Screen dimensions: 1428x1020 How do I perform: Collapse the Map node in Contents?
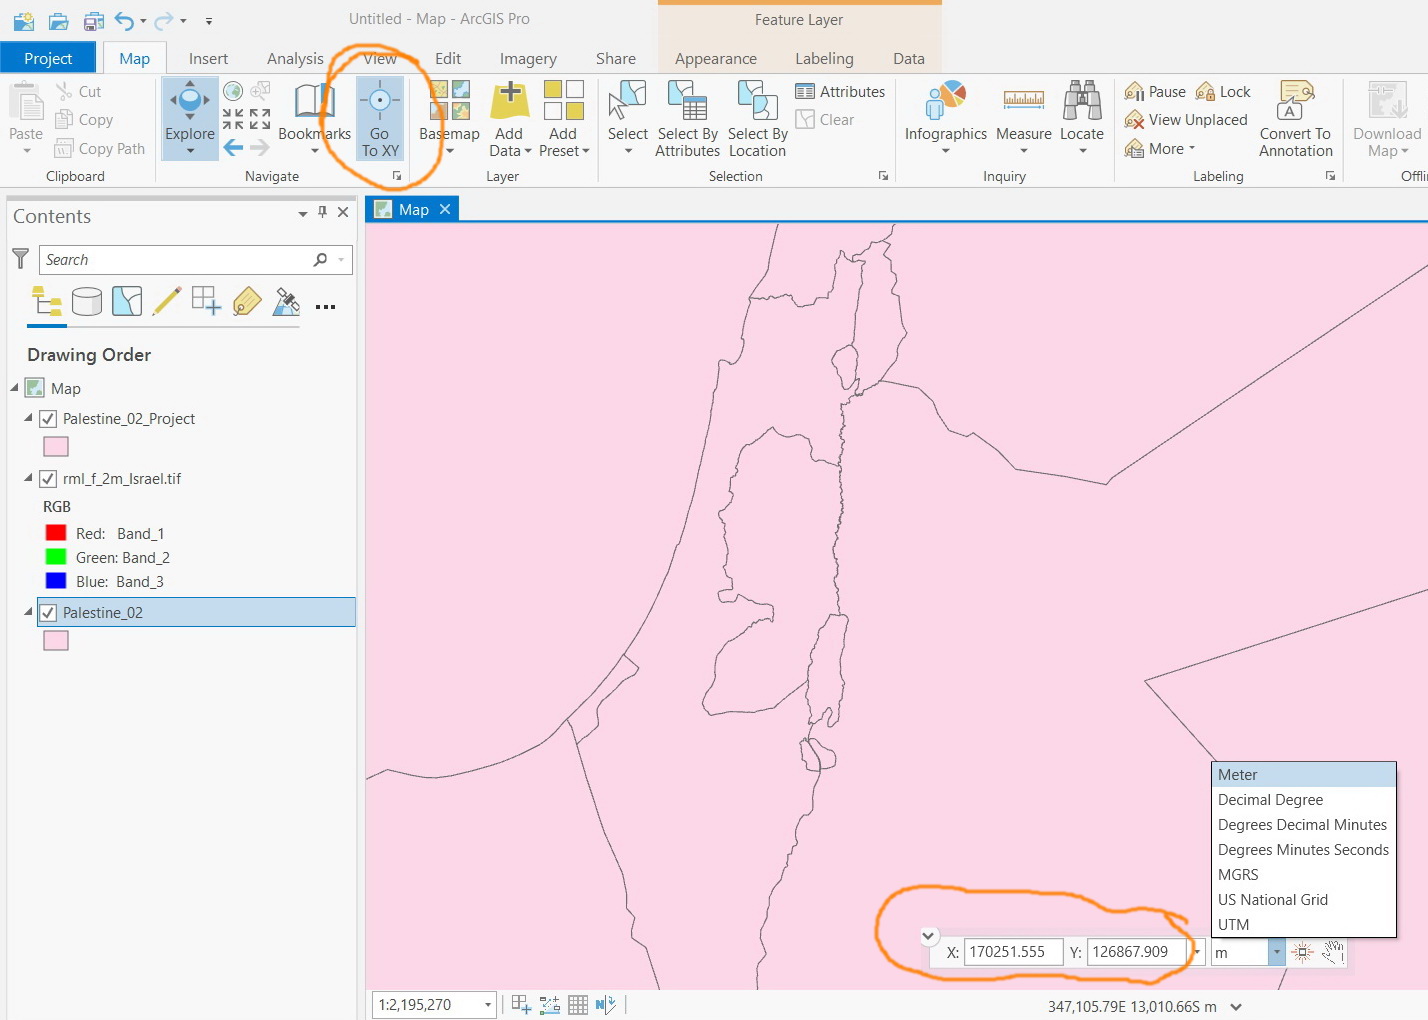pos(15,388)
